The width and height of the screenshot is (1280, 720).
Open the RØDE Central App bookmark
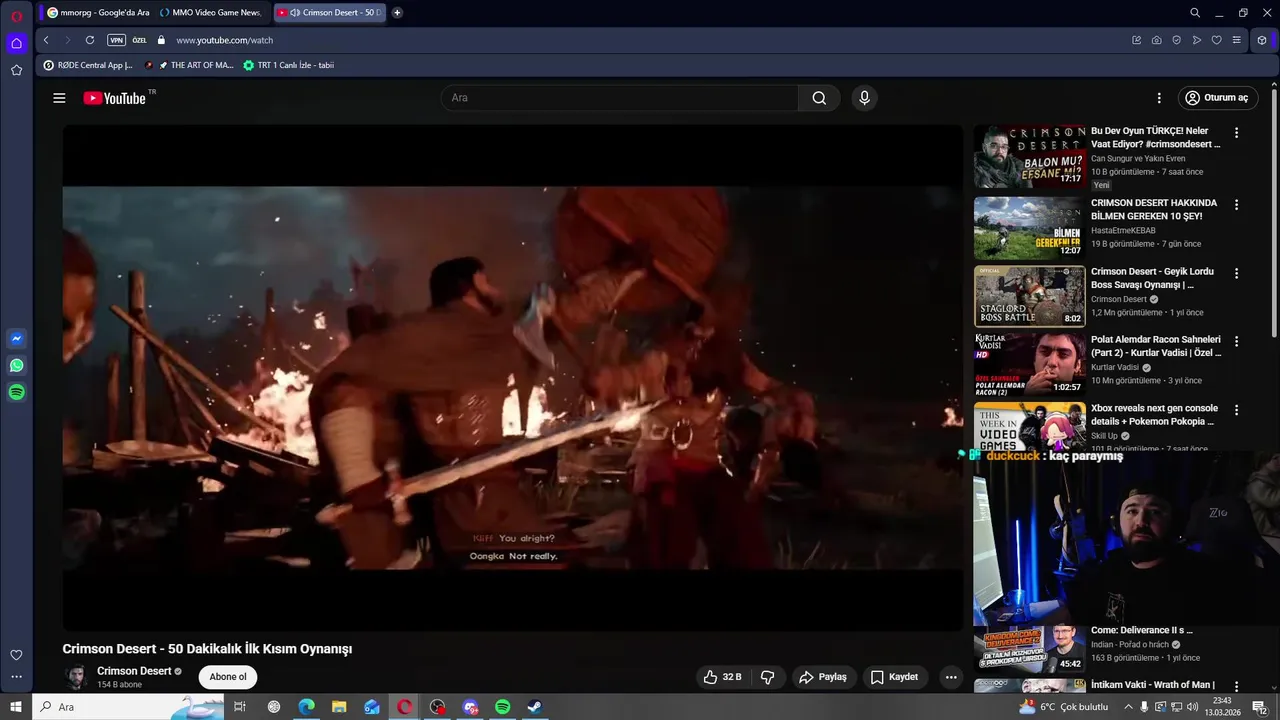coord(88,65)
